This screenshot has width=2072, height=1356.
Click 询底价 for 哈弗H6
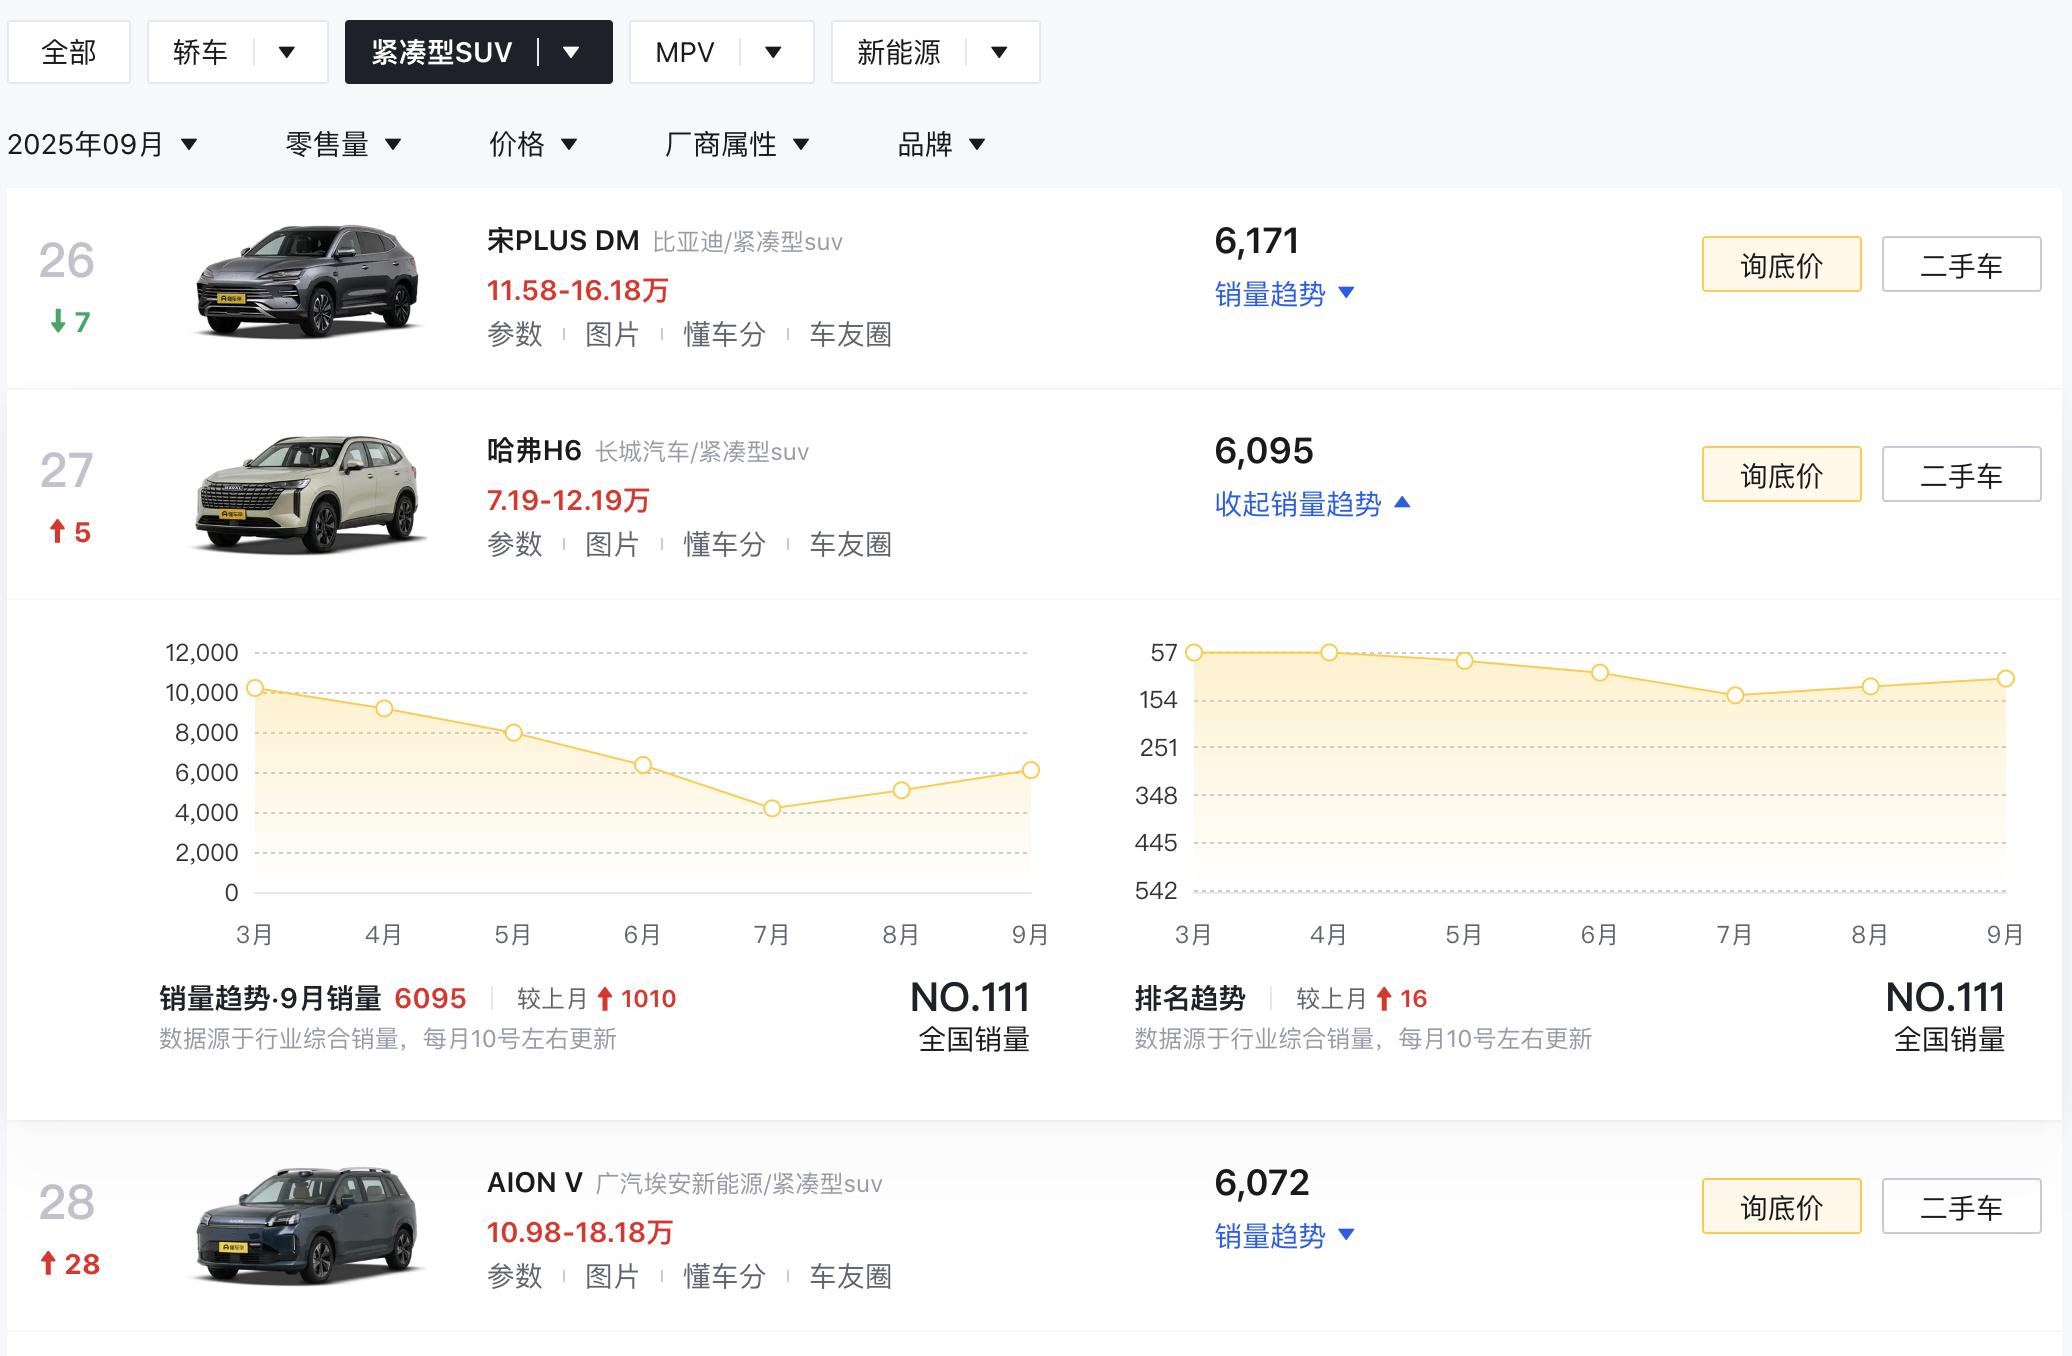pyautogui.click(x=1780, y=474)
